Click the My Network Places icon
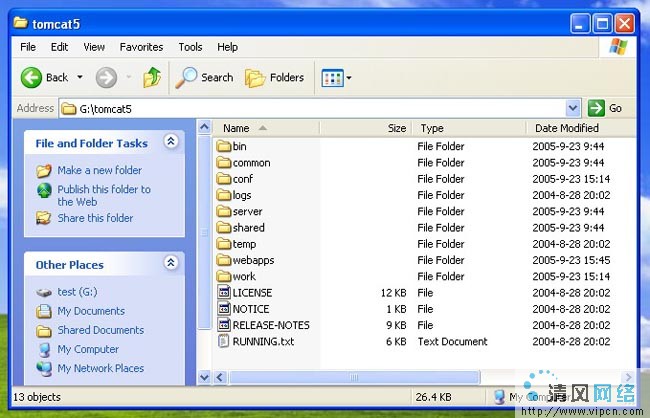The height and width of the screenshot is (418, 650). click(x=44, y=369)
